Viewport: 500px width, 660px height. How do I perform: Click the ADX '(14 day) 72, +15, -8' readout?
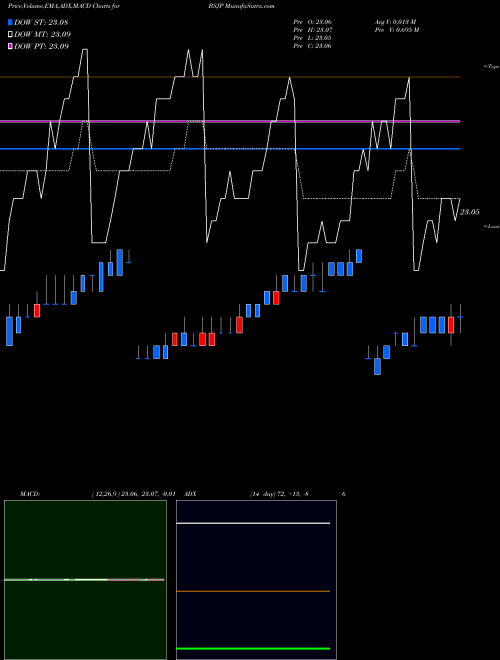click(x=279, y=494)
